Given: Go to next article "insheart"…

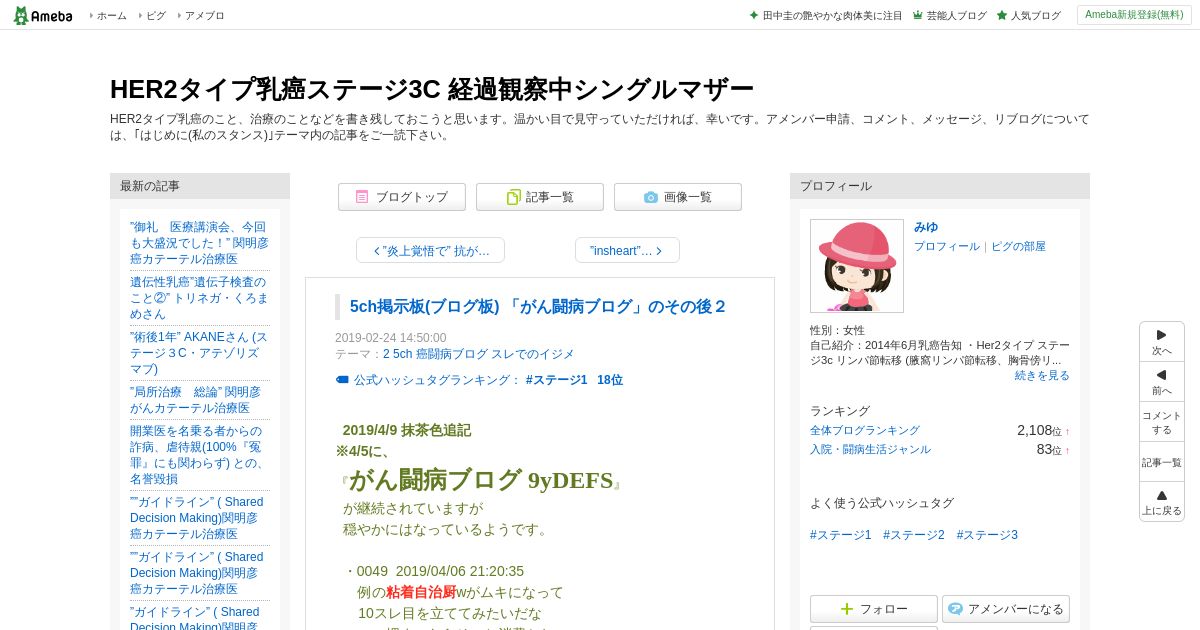Looking at the screenshot, I should pos(627,250).
